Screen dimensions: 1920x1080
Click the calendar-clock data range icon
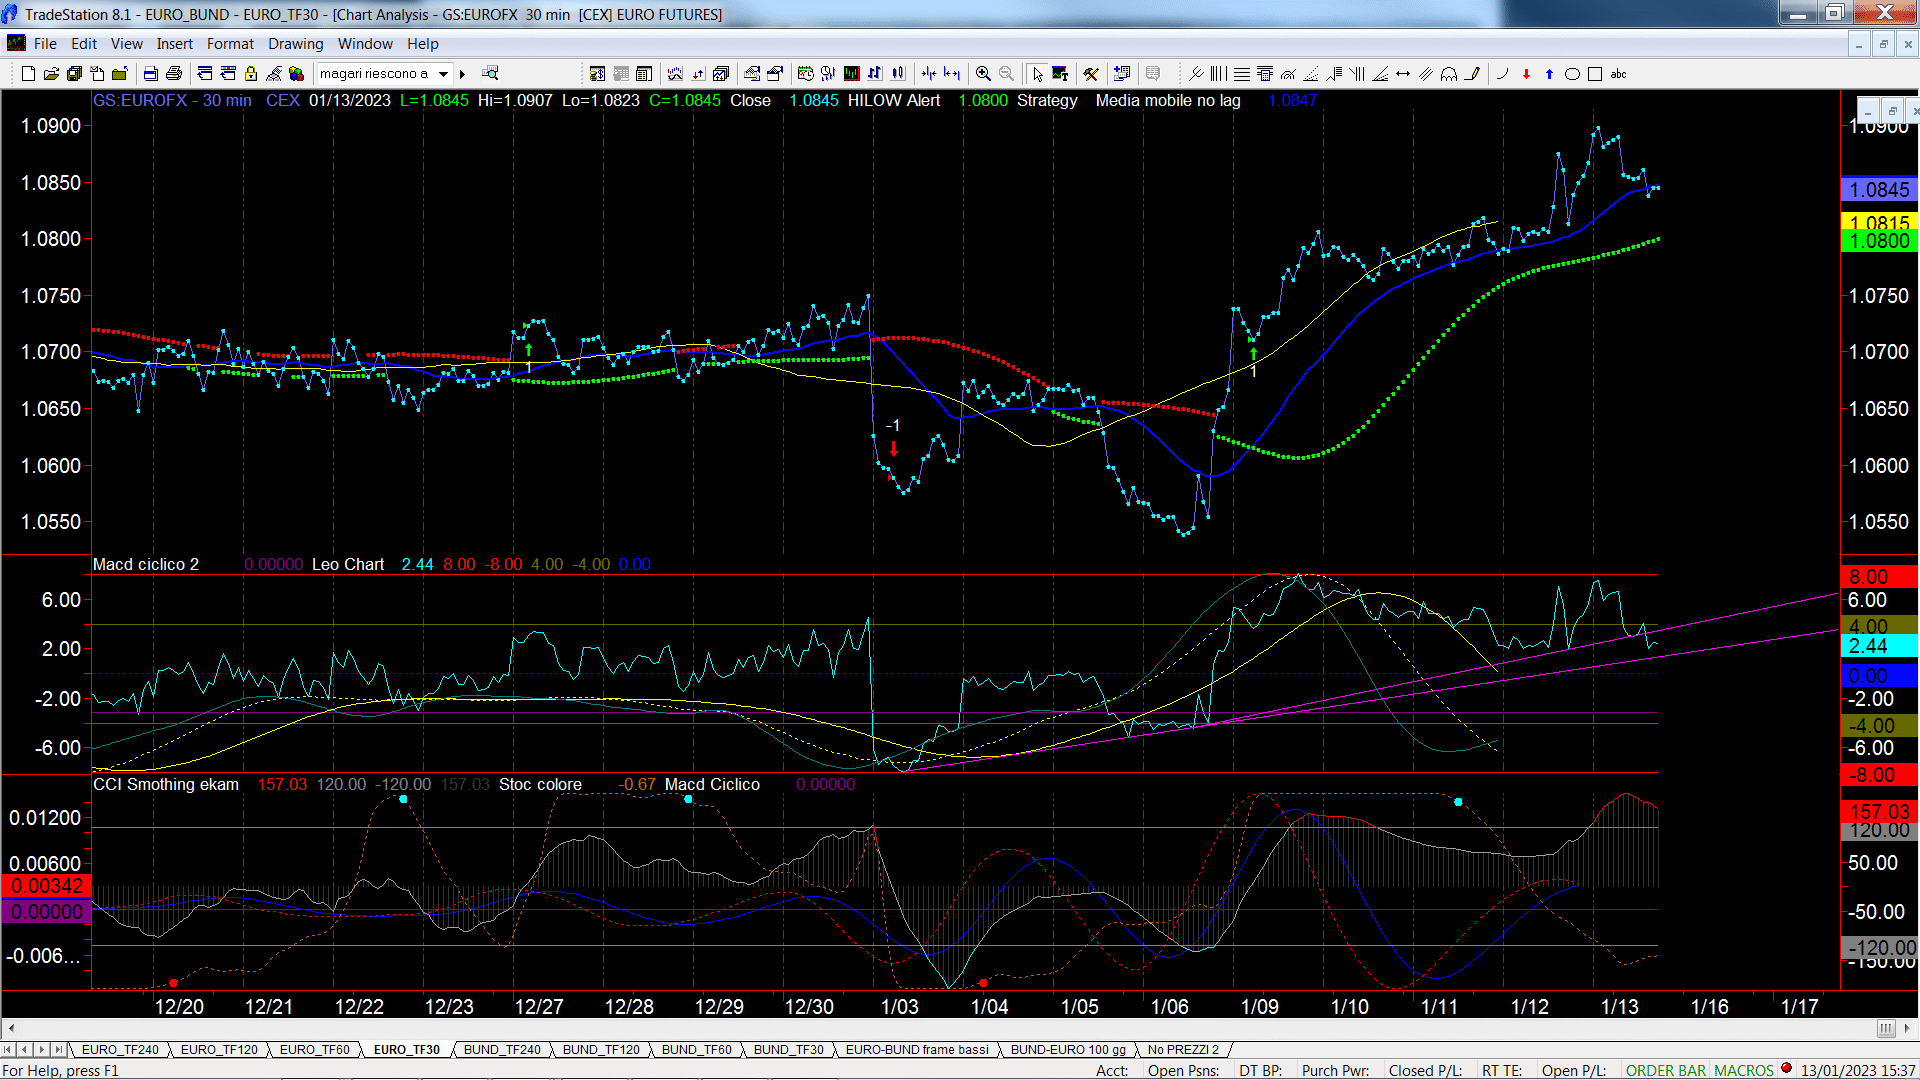[x=805, y=74]
